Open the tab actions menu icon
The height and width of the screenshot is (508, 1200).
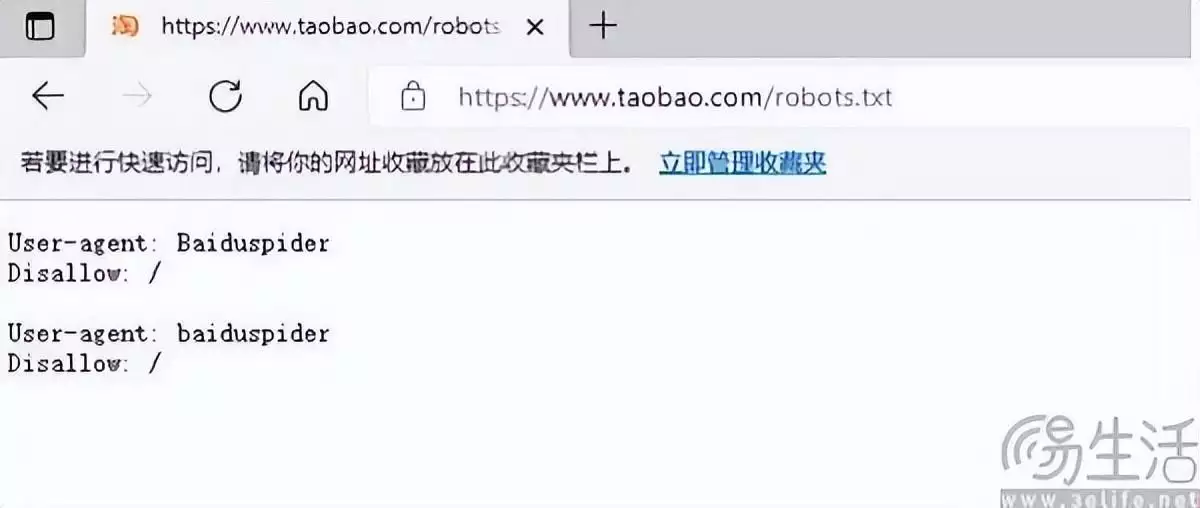click(39, 27)
